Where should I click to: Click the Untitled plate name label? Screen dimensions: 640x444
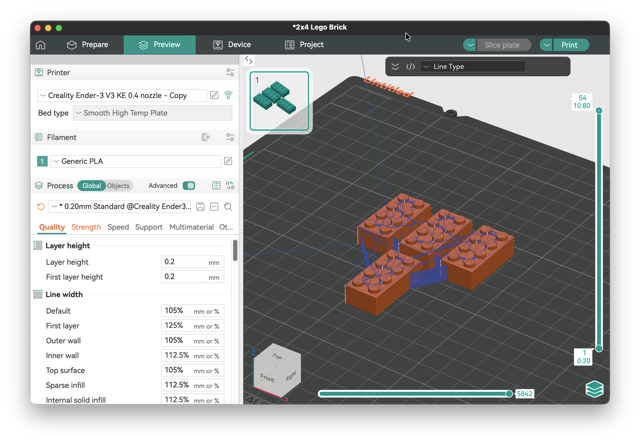click(x=388, y=87)
